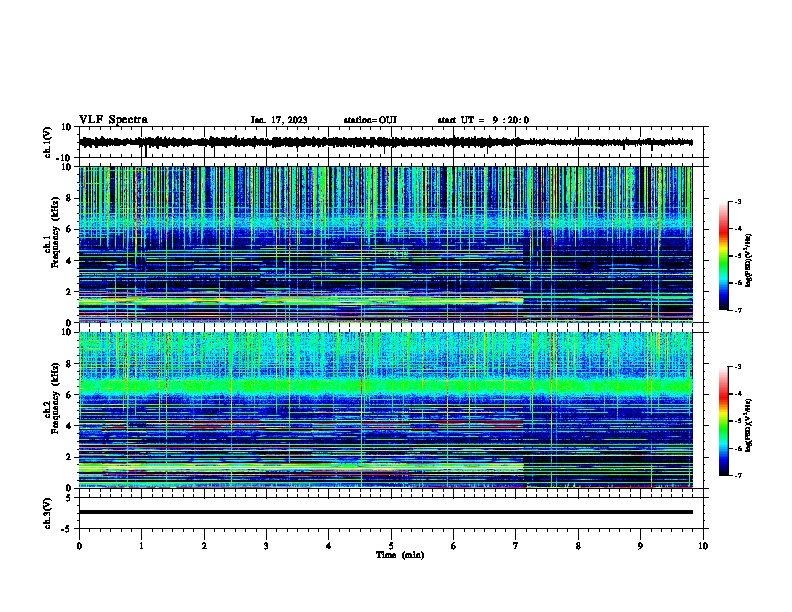Click the log(PSD) label beside lower color bar
792x612 pixels.
(749, 425)
